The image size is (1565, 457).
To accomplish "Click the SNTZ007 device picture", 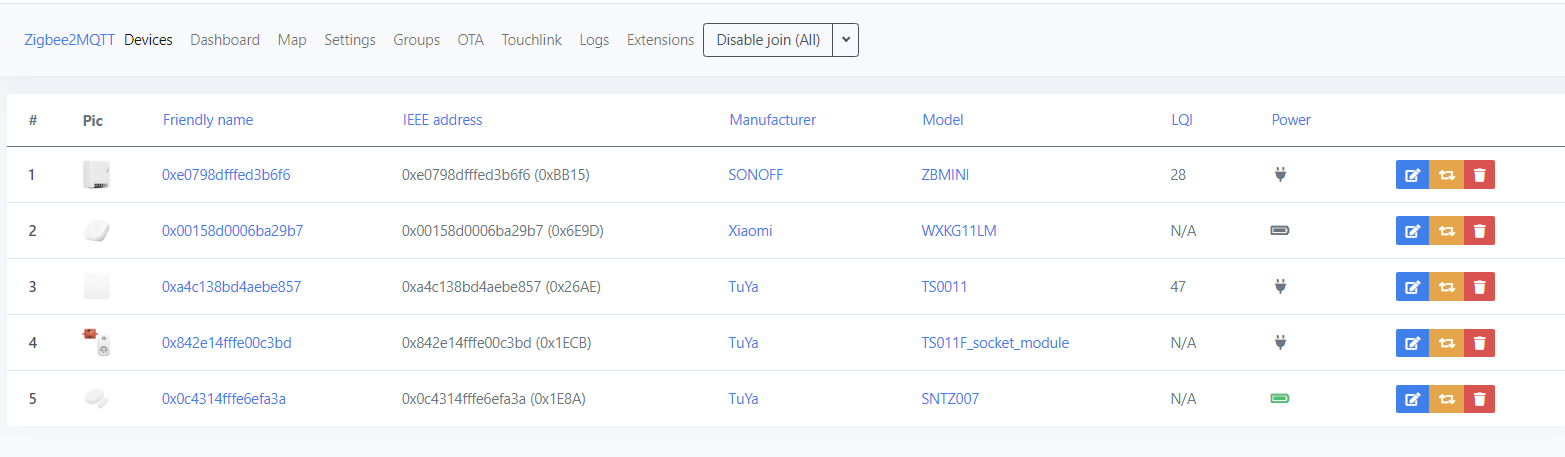I will pos(96,399).
